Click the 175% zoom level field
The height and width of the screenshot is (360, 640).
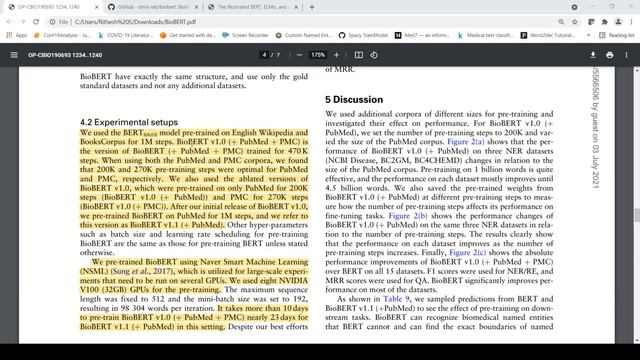(318, 55)
